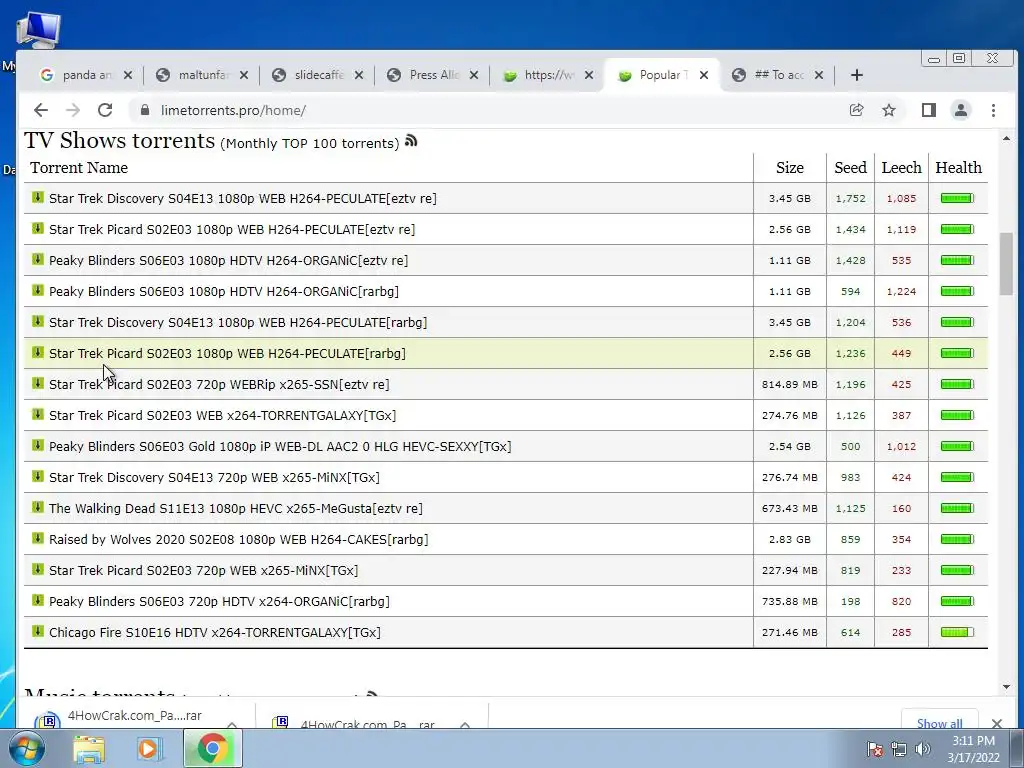Close the 'Press Allo' tab
Screen dimensions: 1024x768
pos(474,75)
